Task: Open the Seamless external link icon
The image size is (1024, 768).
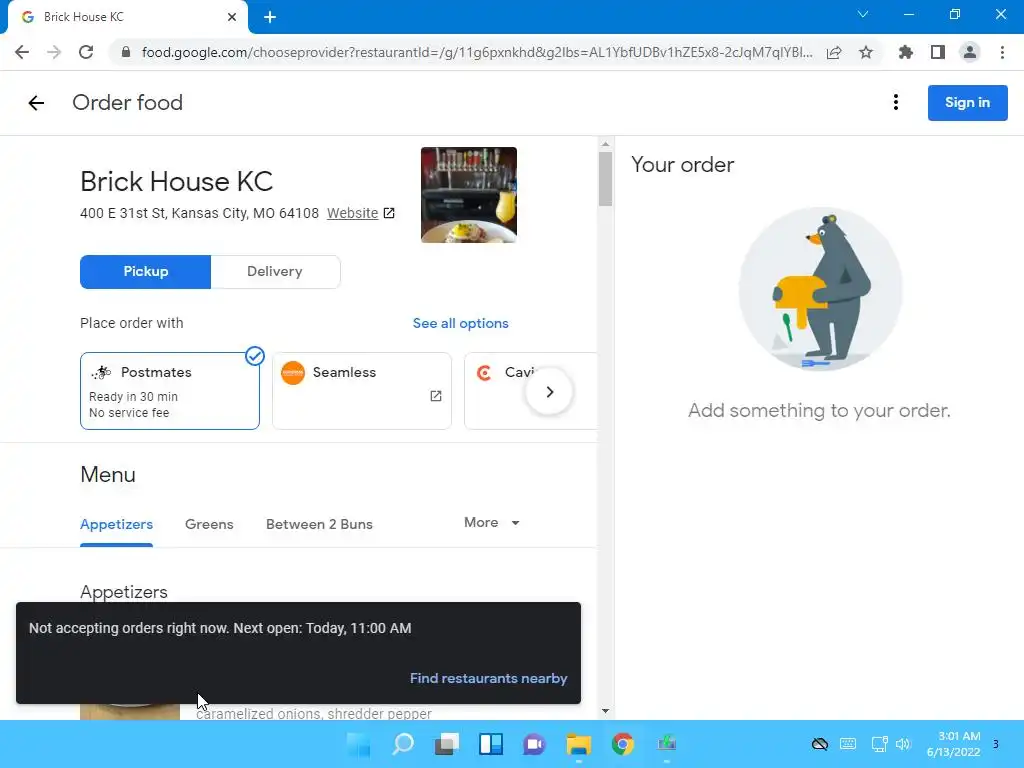Action: (x=436, y=396)
